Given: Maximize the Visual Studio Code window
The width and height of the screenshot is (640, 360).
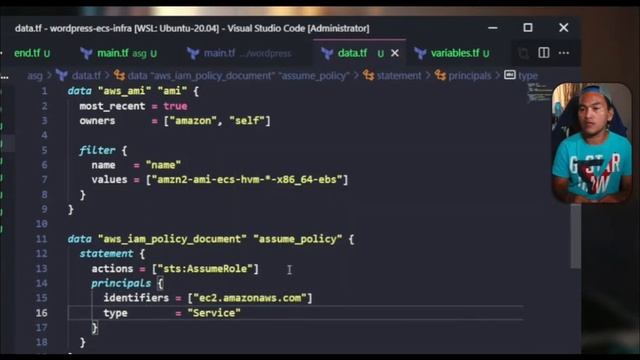Looking at the screenshot, I should click(528, 28).
